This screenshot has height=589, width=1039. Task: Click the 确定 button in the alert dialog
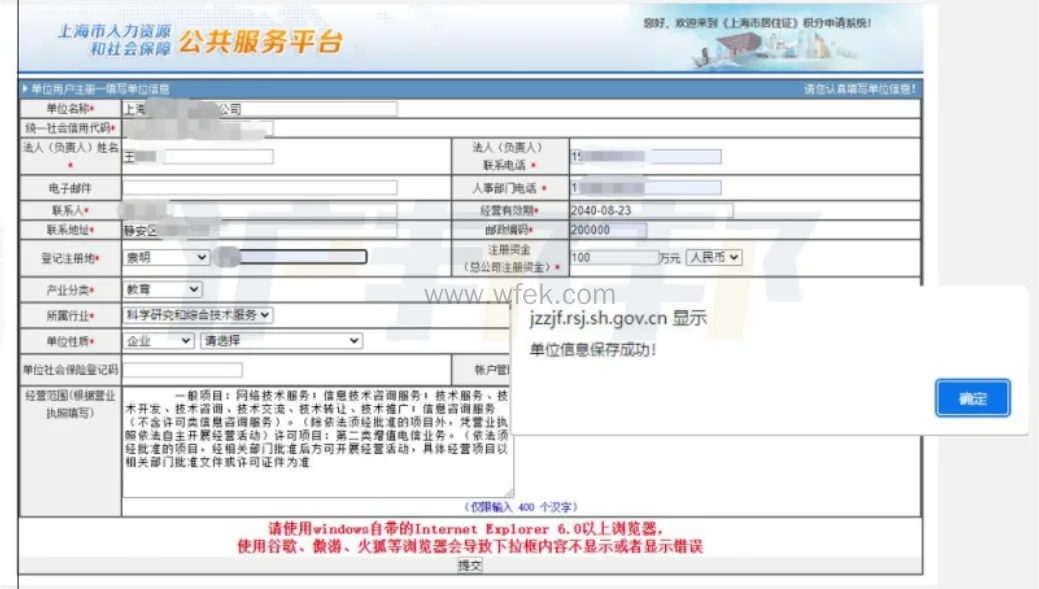pos(972,398)
